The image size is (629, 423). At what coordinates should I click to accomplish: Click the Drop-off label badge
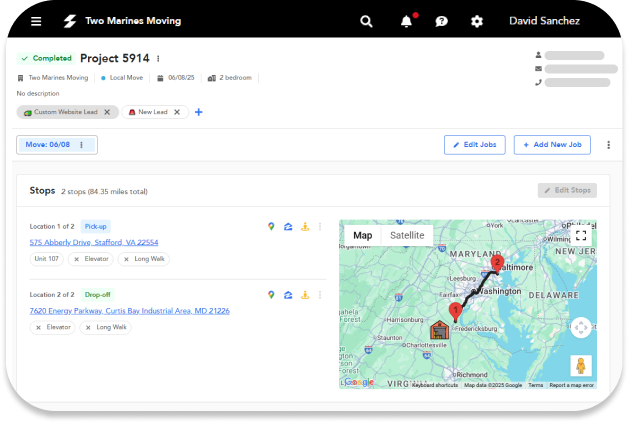97,295
